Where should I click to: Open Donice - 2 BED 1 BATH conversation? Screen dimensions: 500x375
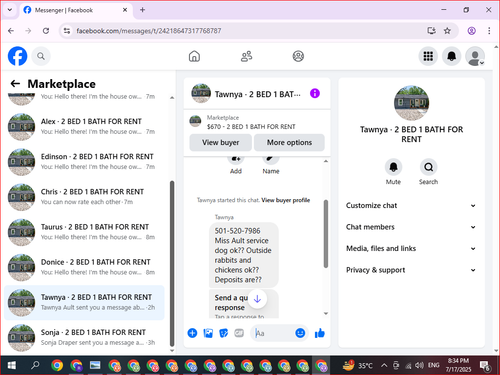click(x=84, y=267)
